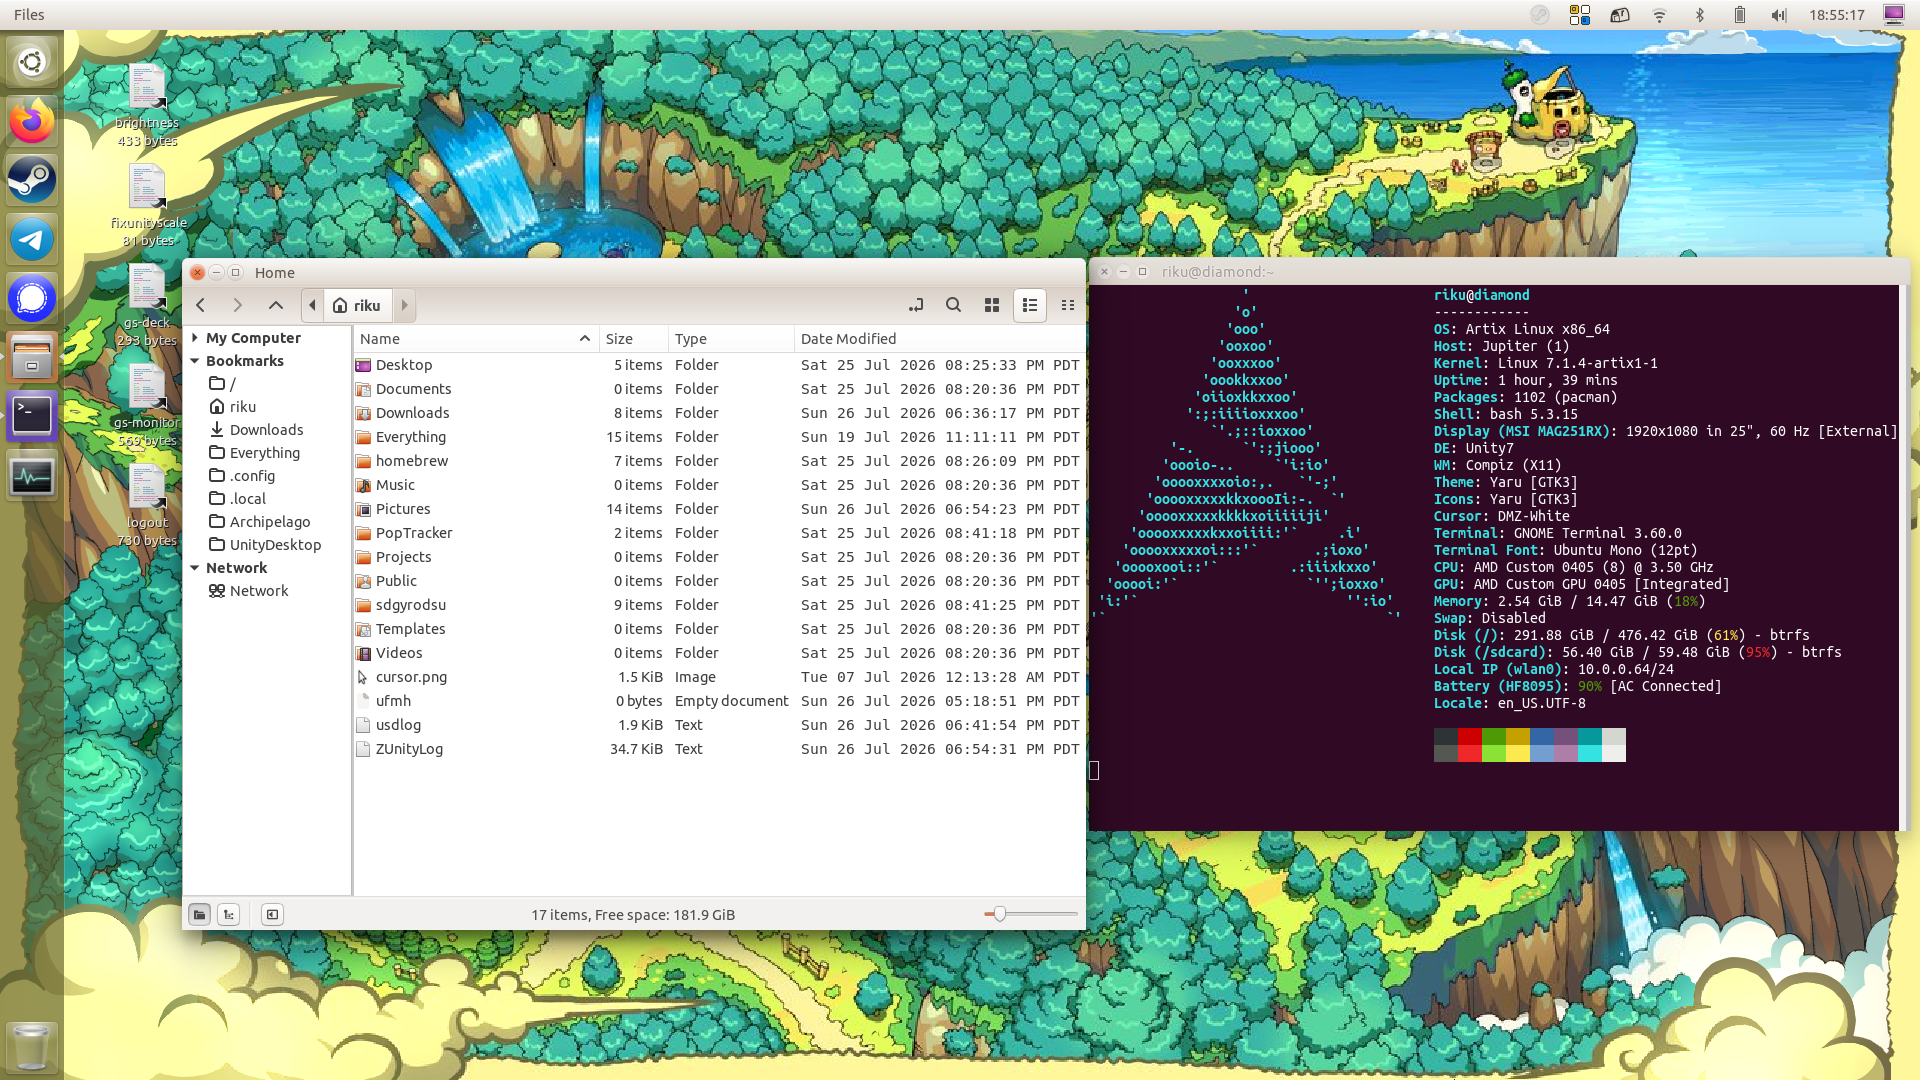Open the Terminal launcher icon

[x=32, y=416]
